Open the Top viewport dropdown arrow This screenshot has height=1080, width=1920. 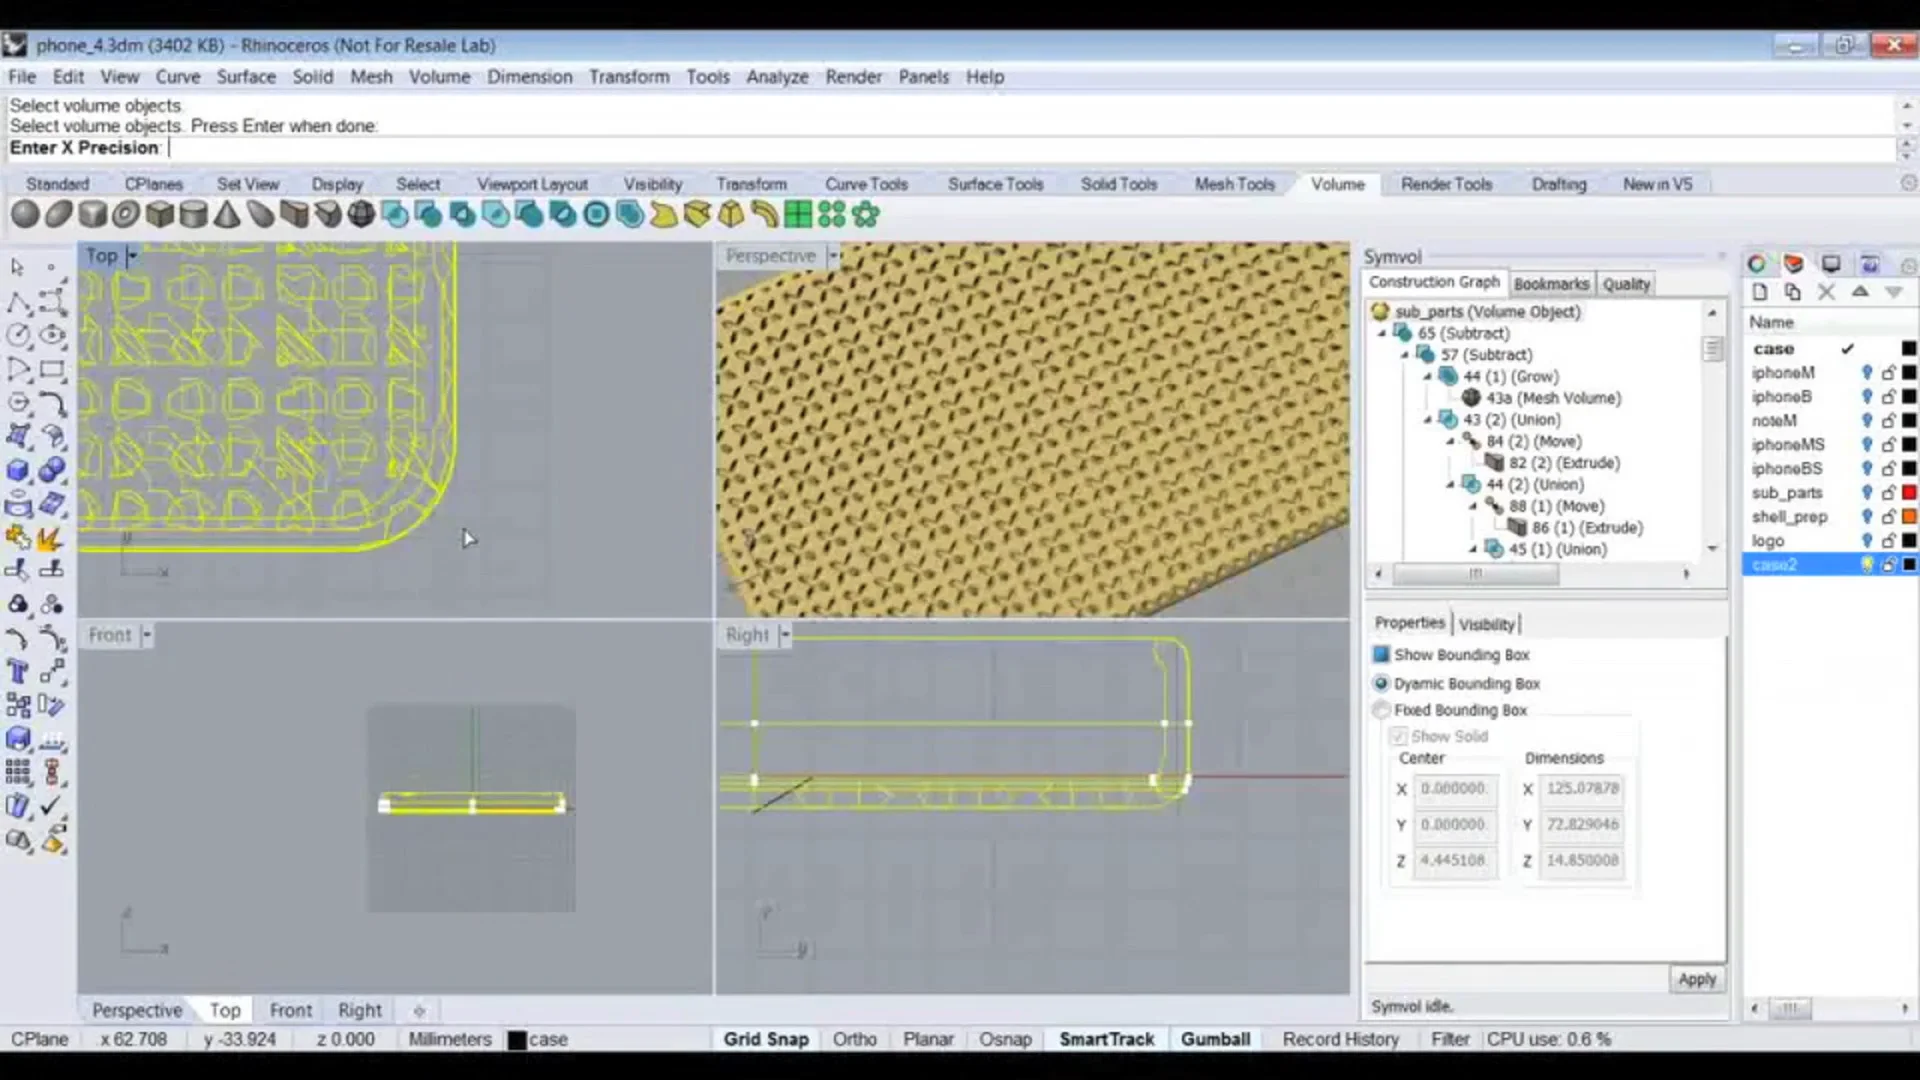(x=132, y=256)
